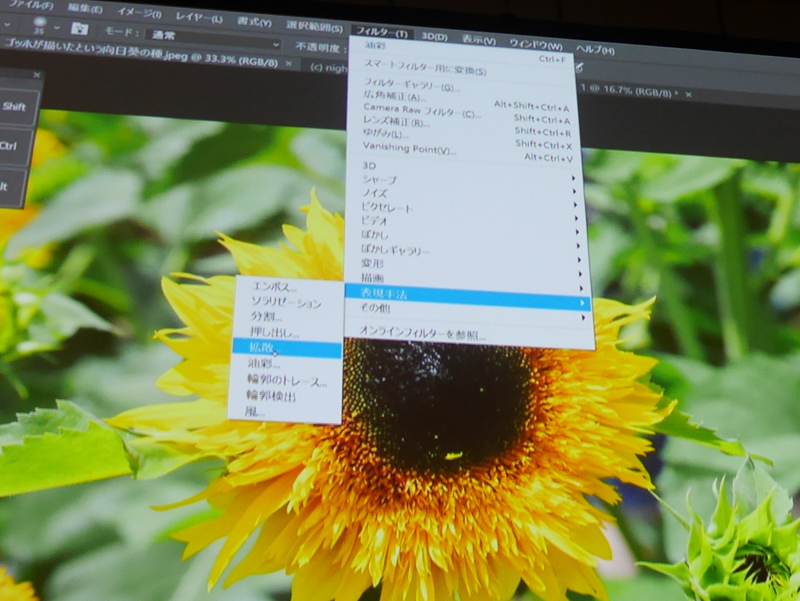Switch to the (c) nigh... document tab
The width and height of the screenshot is (800, 601).
pyautogui.click(x=329, y=67)
